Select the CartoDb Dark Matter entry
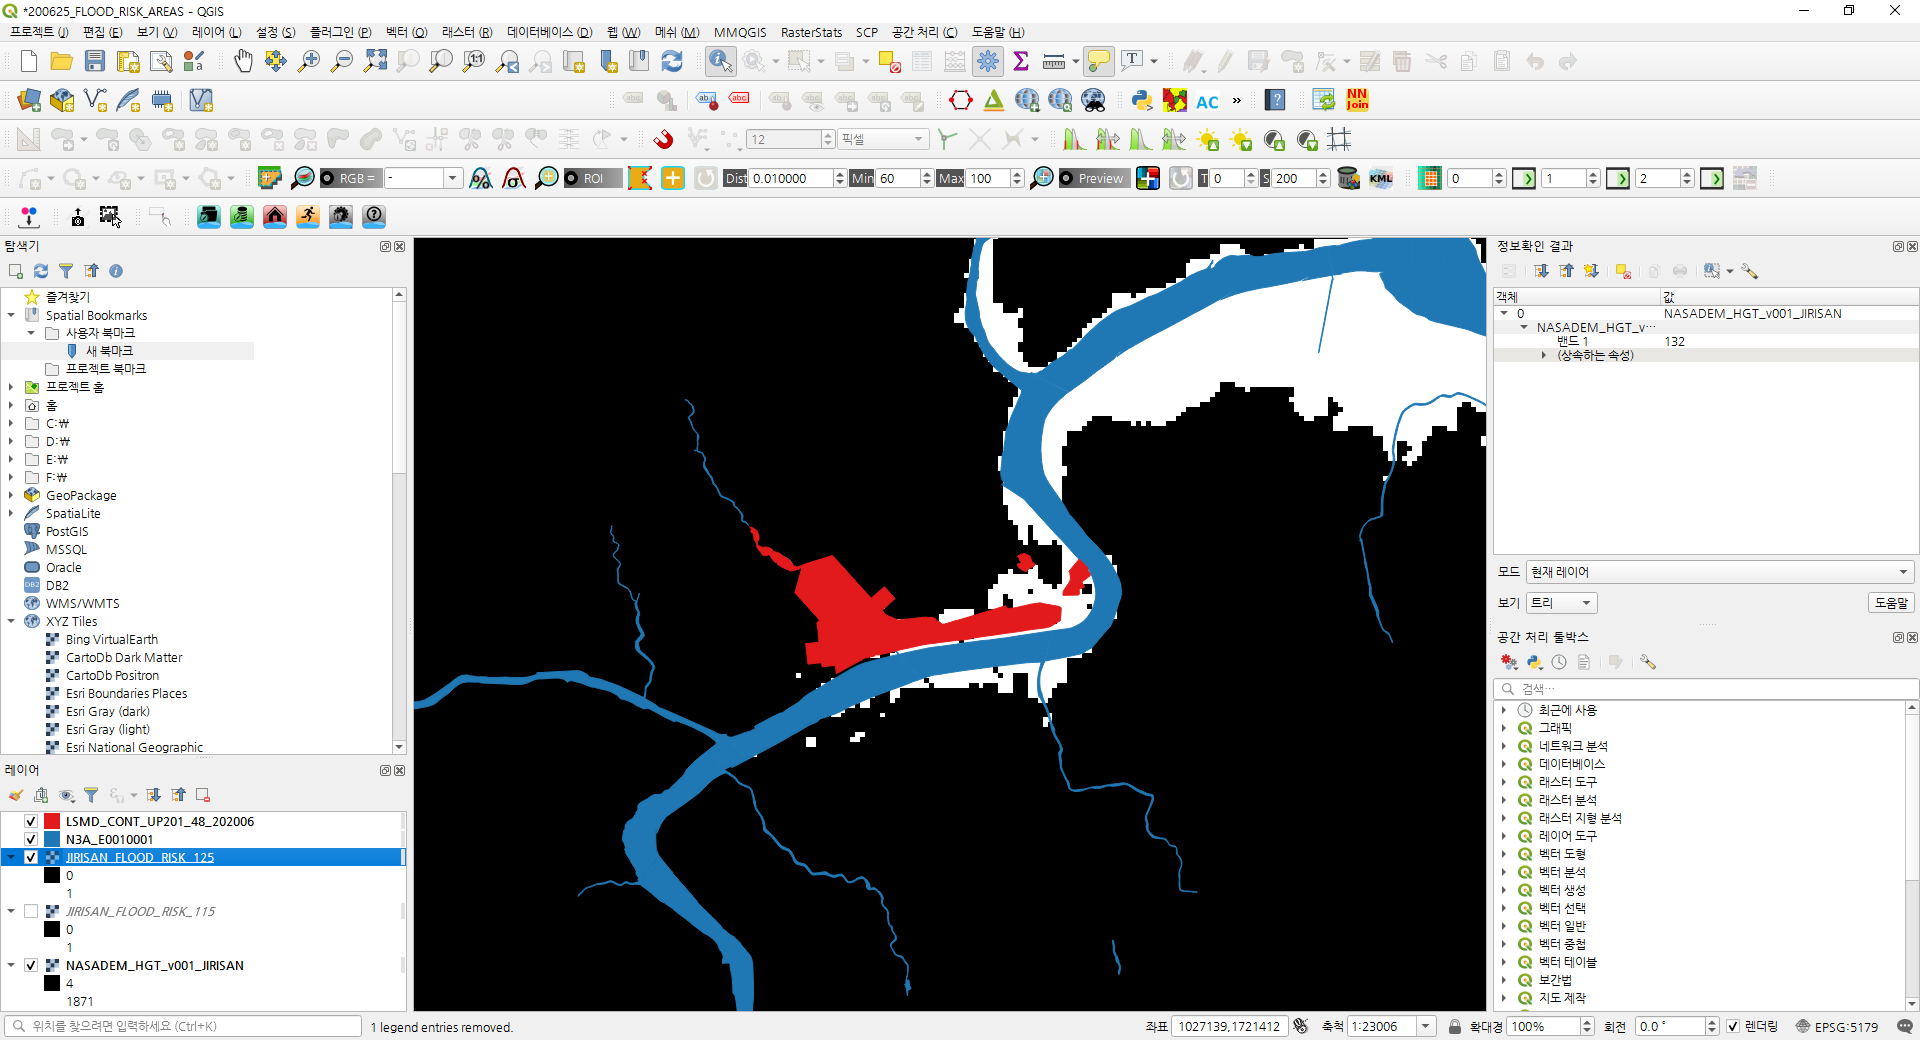Screen dimensions: 1920x1040 click(124, 657)
